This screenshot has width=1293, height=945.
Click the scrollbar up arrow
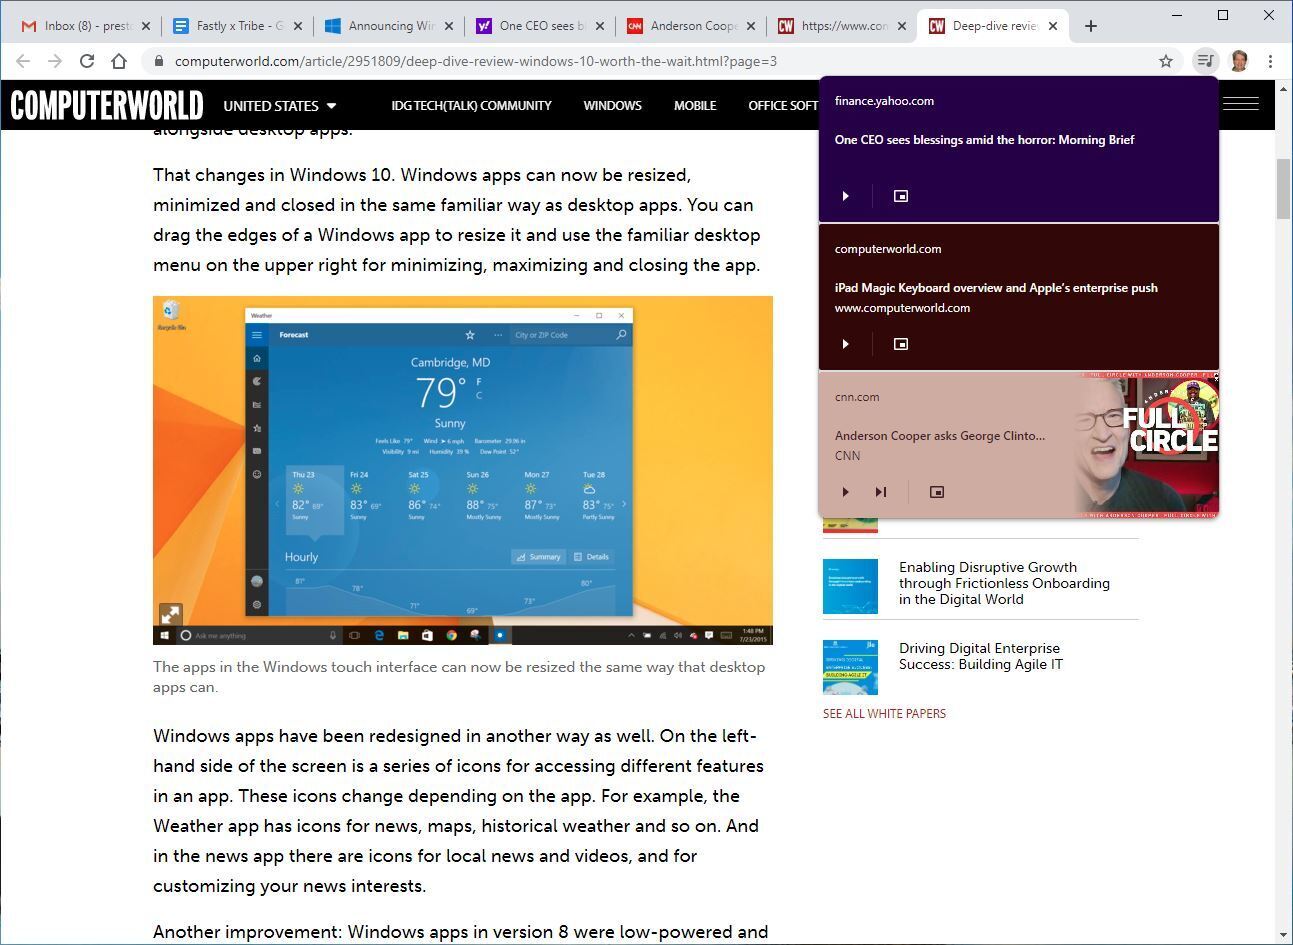1284,87
